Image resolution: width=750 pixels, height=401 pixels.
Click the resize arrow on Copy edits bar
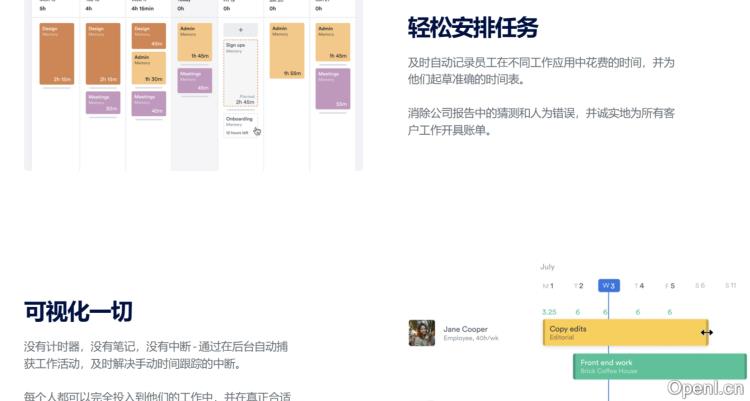tap(706, 333)
